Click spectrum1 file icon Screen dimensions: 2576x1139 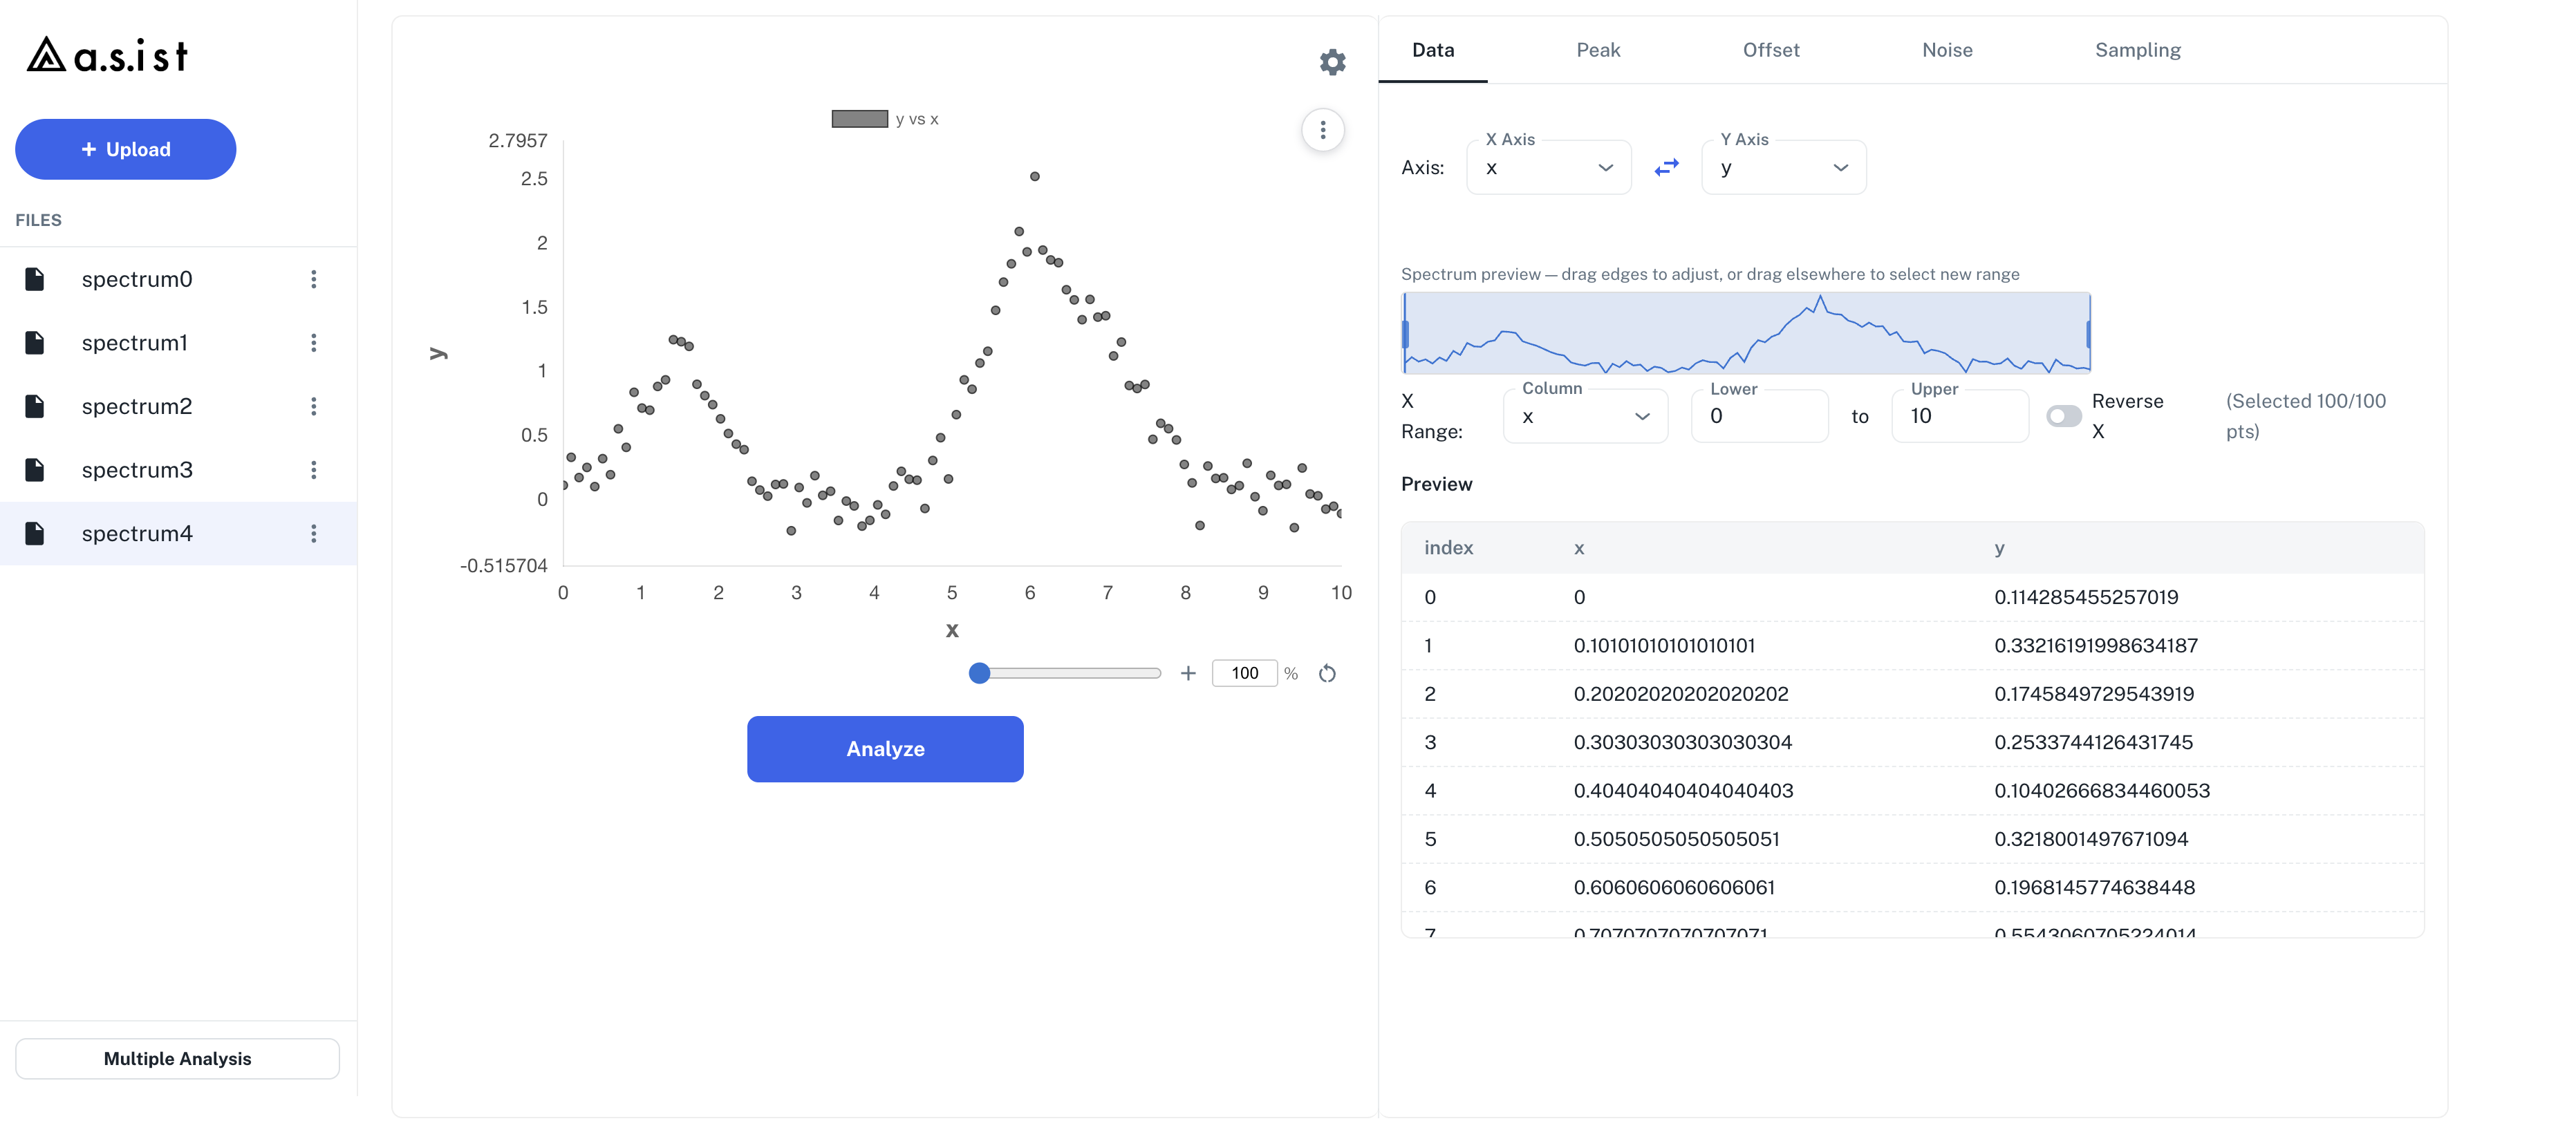pos(35,343)
